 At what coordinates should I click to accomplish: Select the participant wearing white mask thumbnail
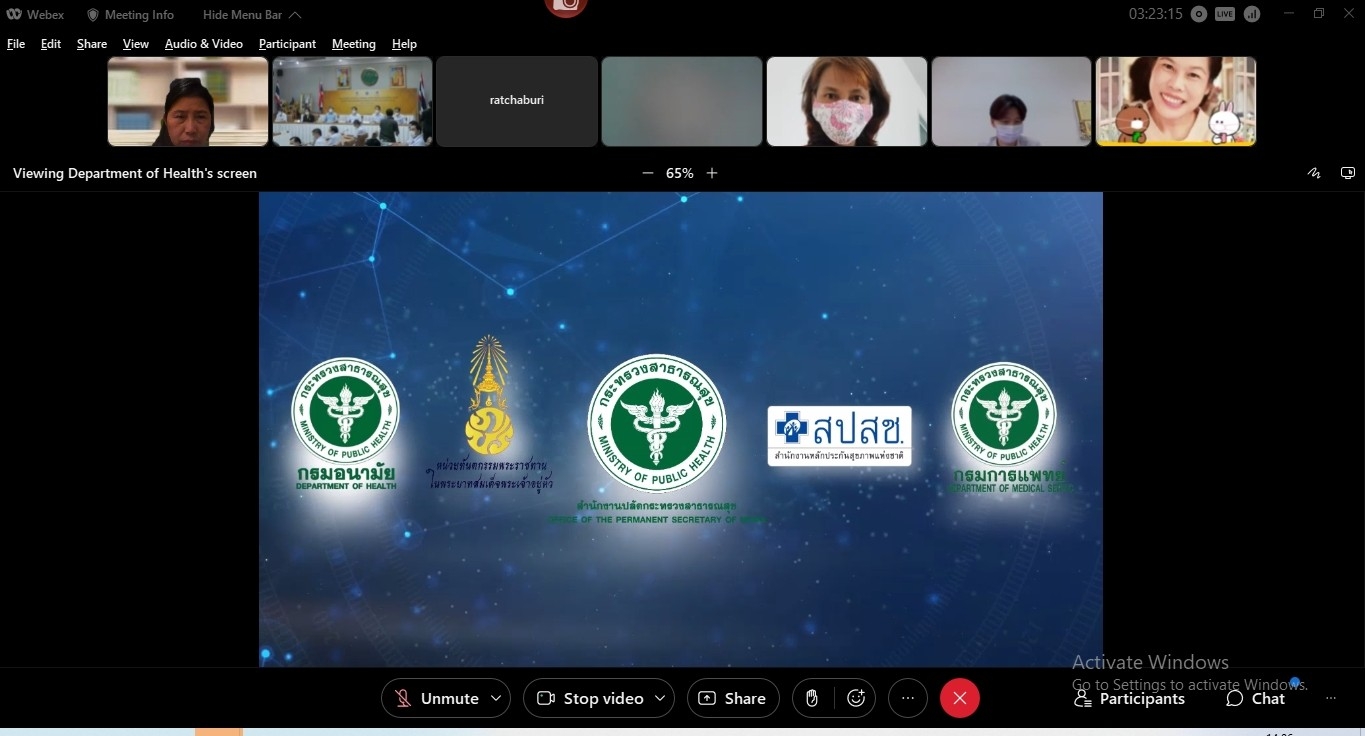[1011, 101]
